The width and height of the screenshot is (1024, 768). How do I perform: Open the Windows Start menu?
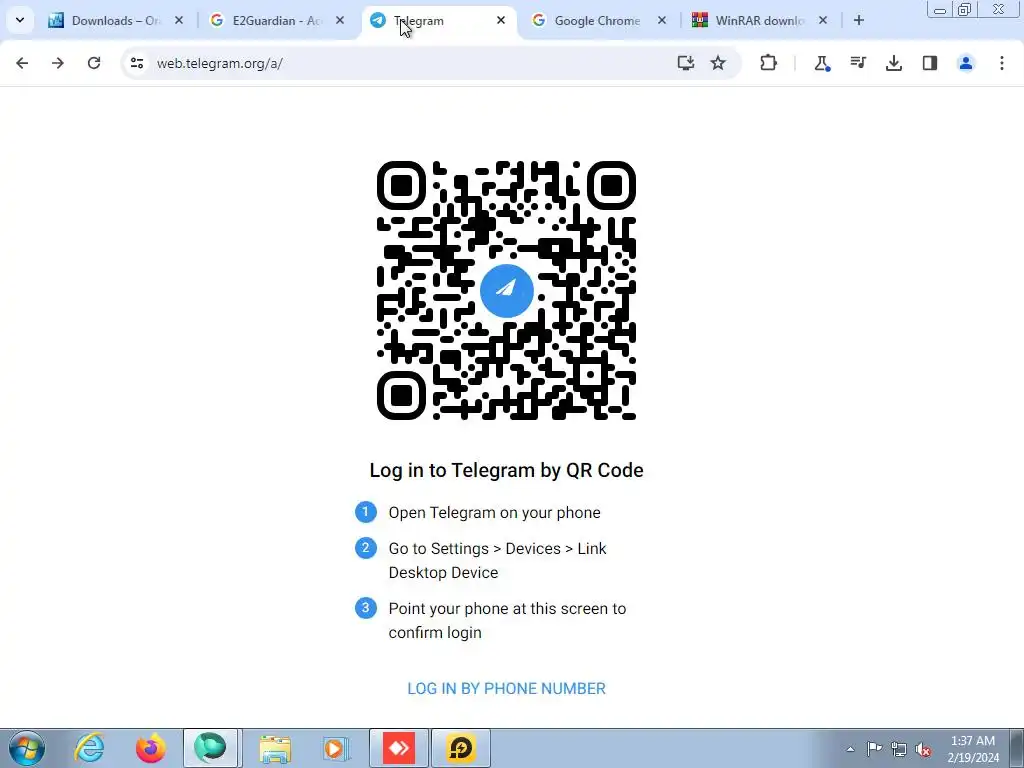[27, 748]
